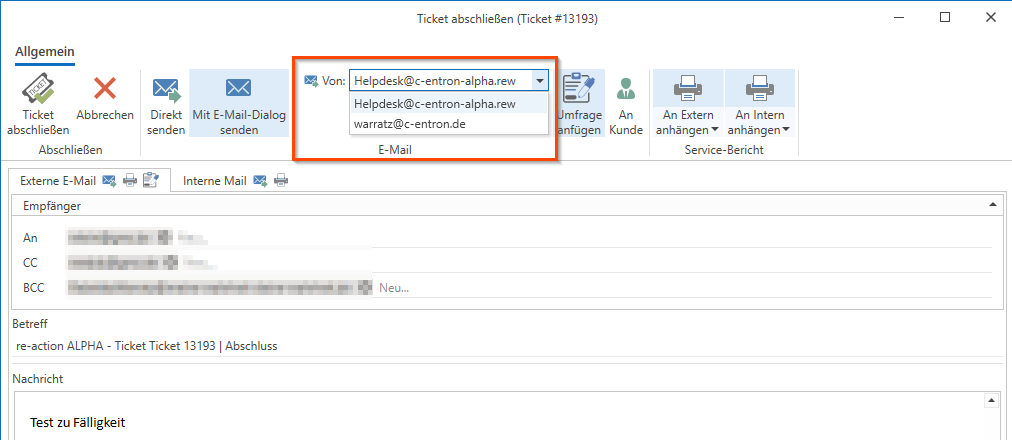Screen dimensions: 1012x440
Task: Switch to the Externe E-Mail tab
Action: pos(91,181)
